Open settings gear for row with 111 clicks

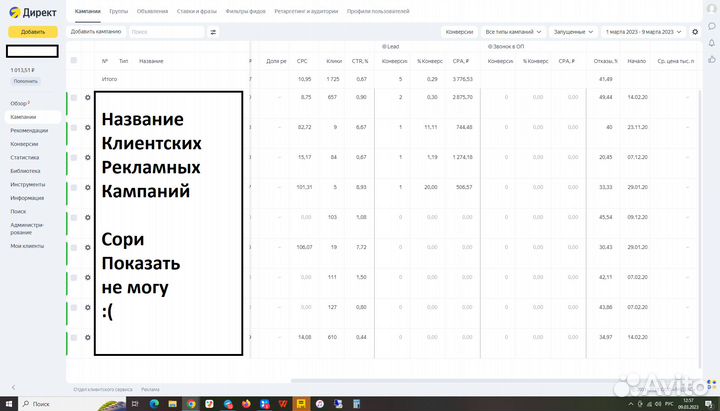(x=88, y=277)
